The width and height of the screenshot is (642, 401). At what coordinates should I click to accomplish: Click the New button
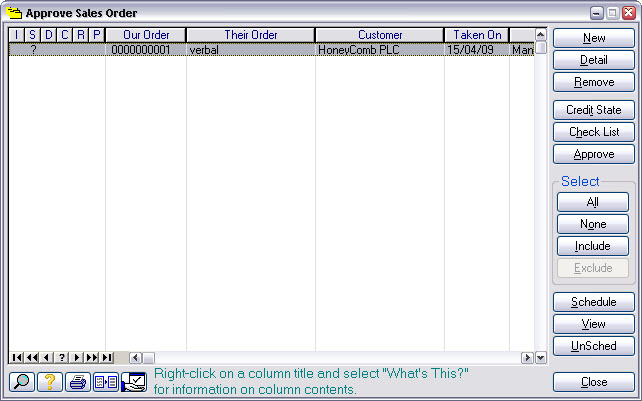pos(594,38)
